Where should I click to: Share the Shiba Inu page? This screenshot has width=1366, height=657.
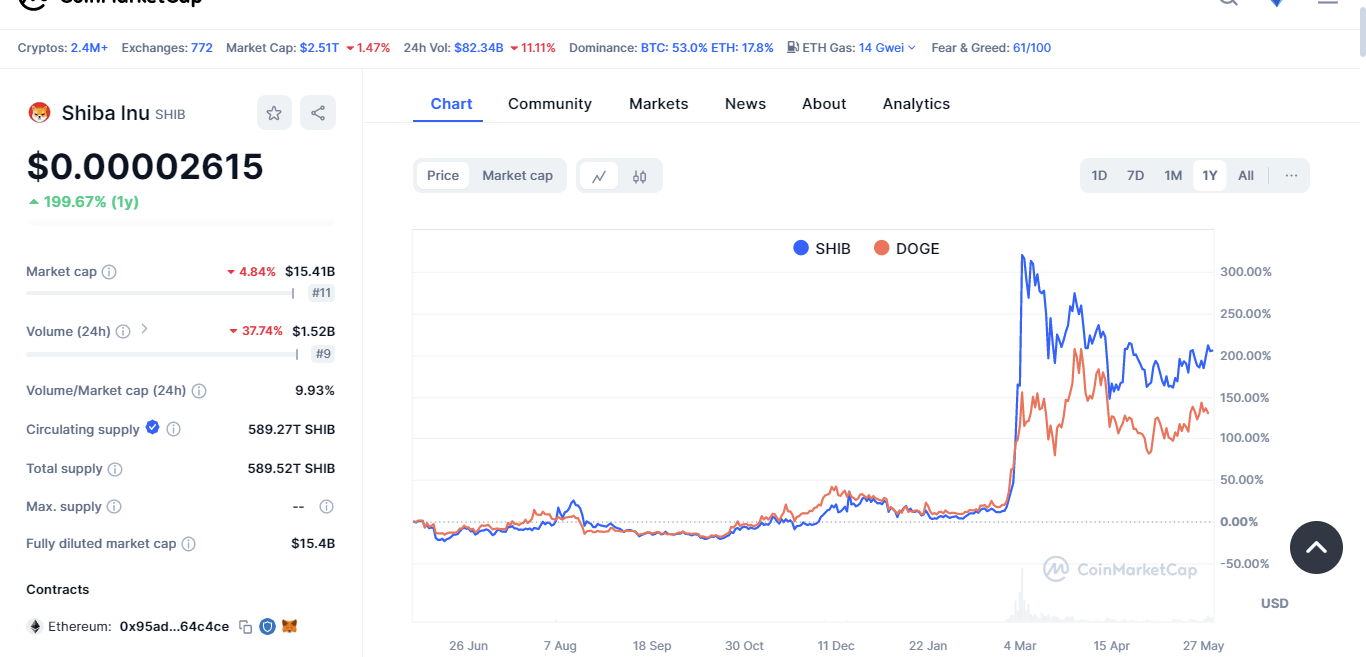coord(318,113)
